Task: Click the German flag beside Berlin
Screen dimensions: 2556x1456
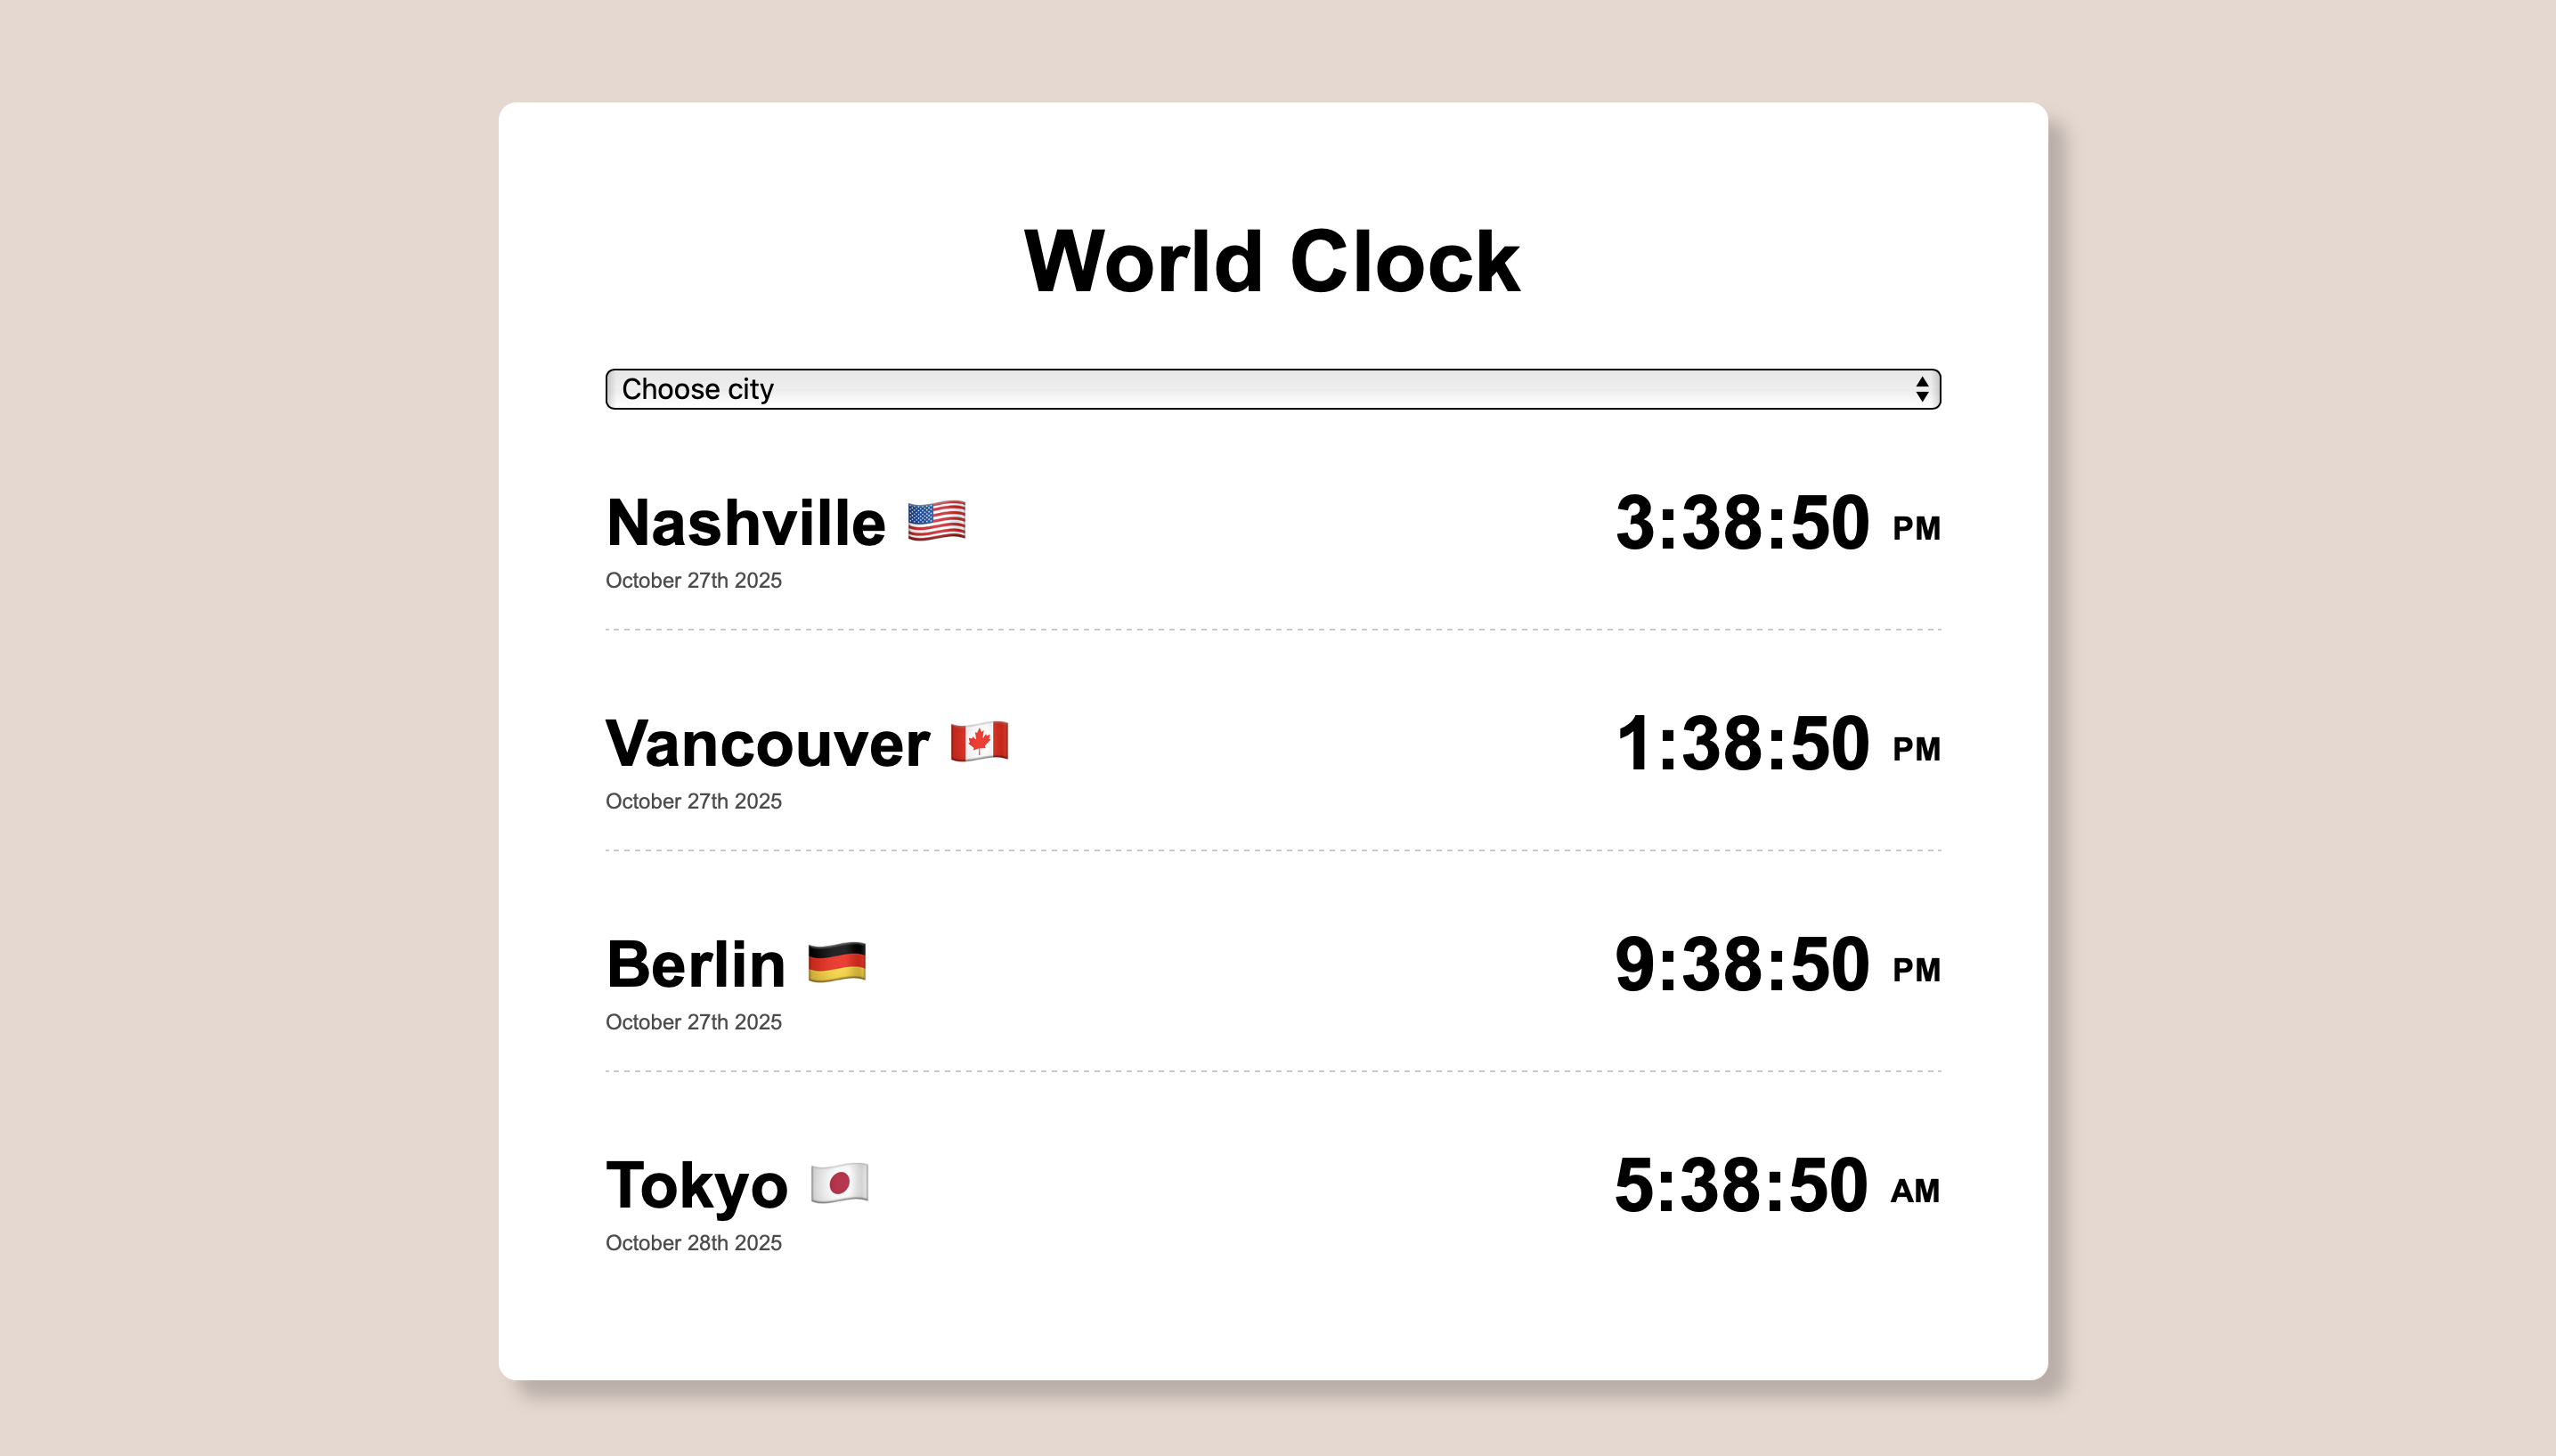Action: [839, 963]
